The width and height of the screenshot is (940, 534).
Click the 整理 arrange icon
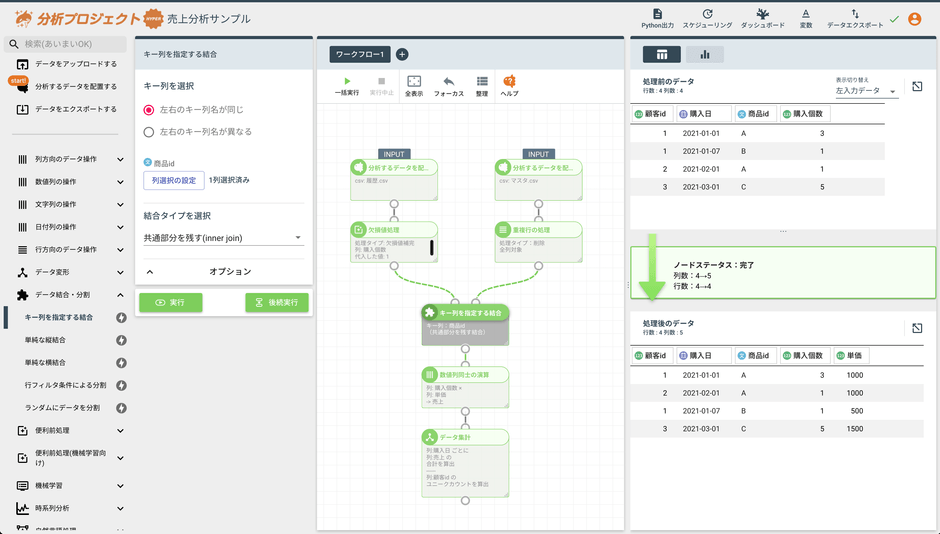pos(482,81)
